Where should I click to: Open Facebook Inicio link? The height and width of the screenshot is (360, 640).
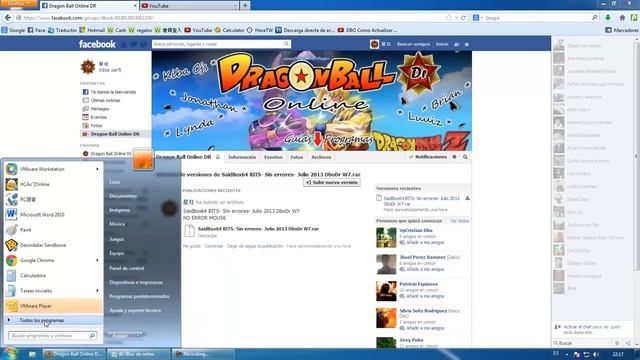click(442, 44)
